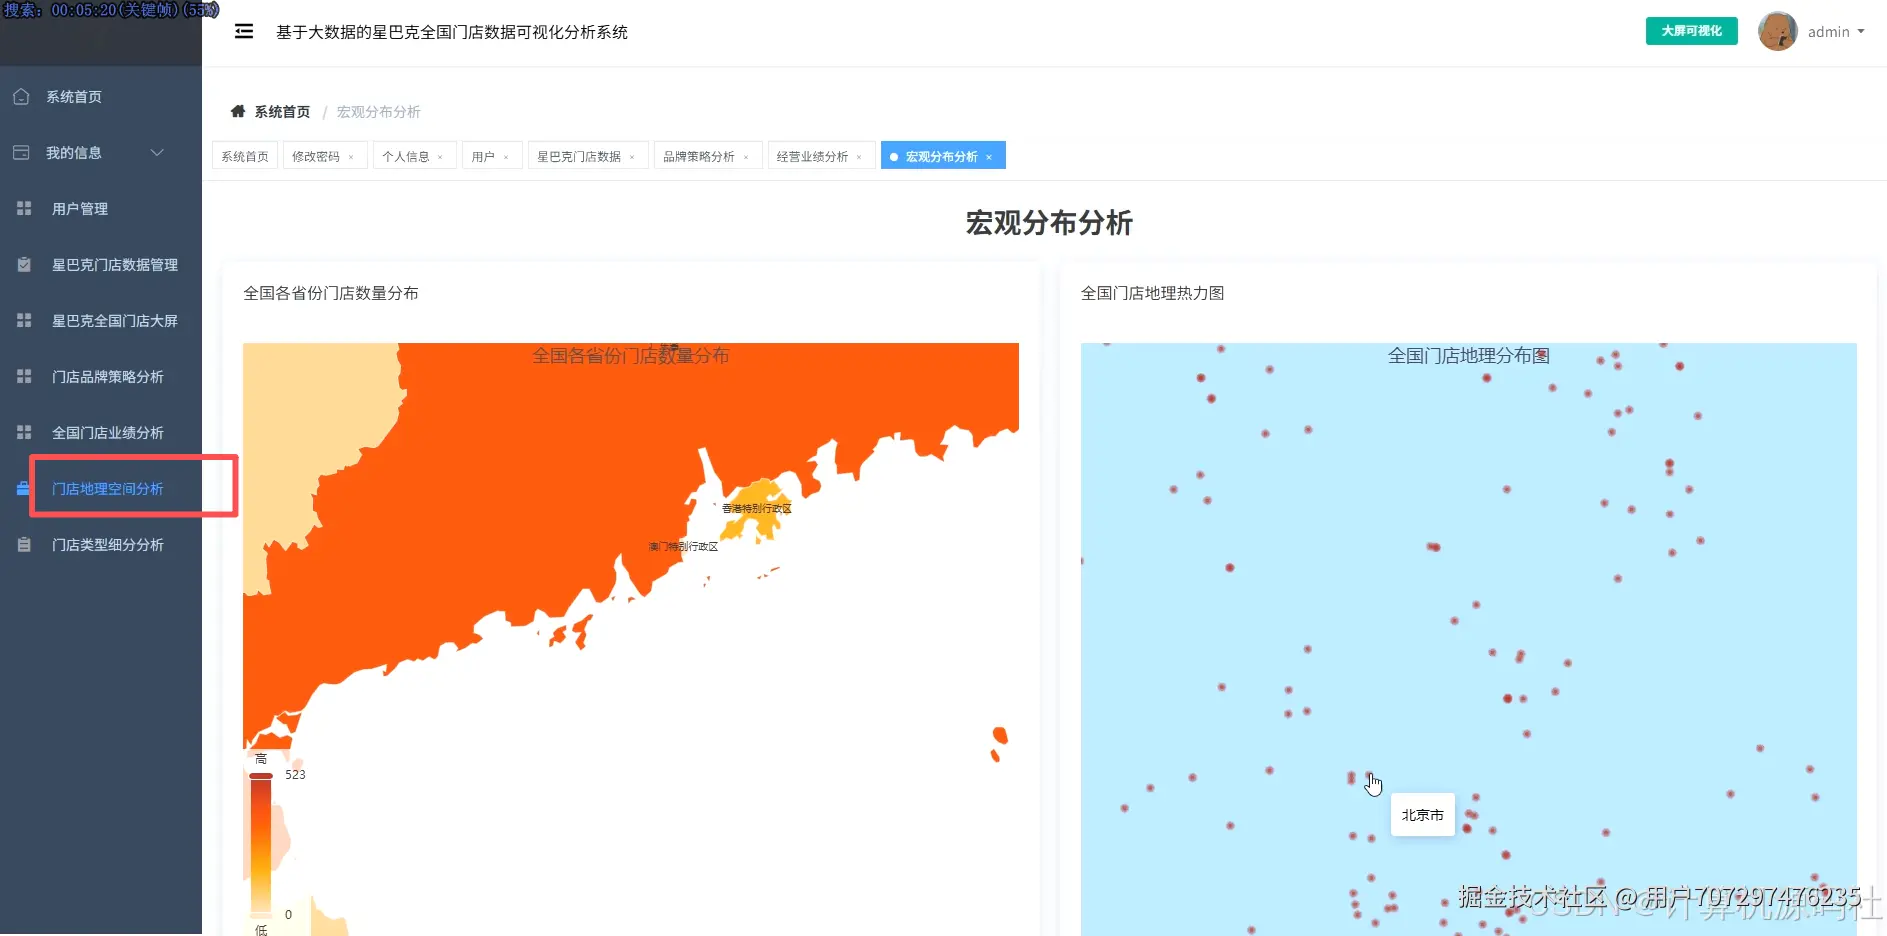The image size is (1887, 936).
Task: Click the 门店类型细分分析 document icon
Action: pos(22,544)
